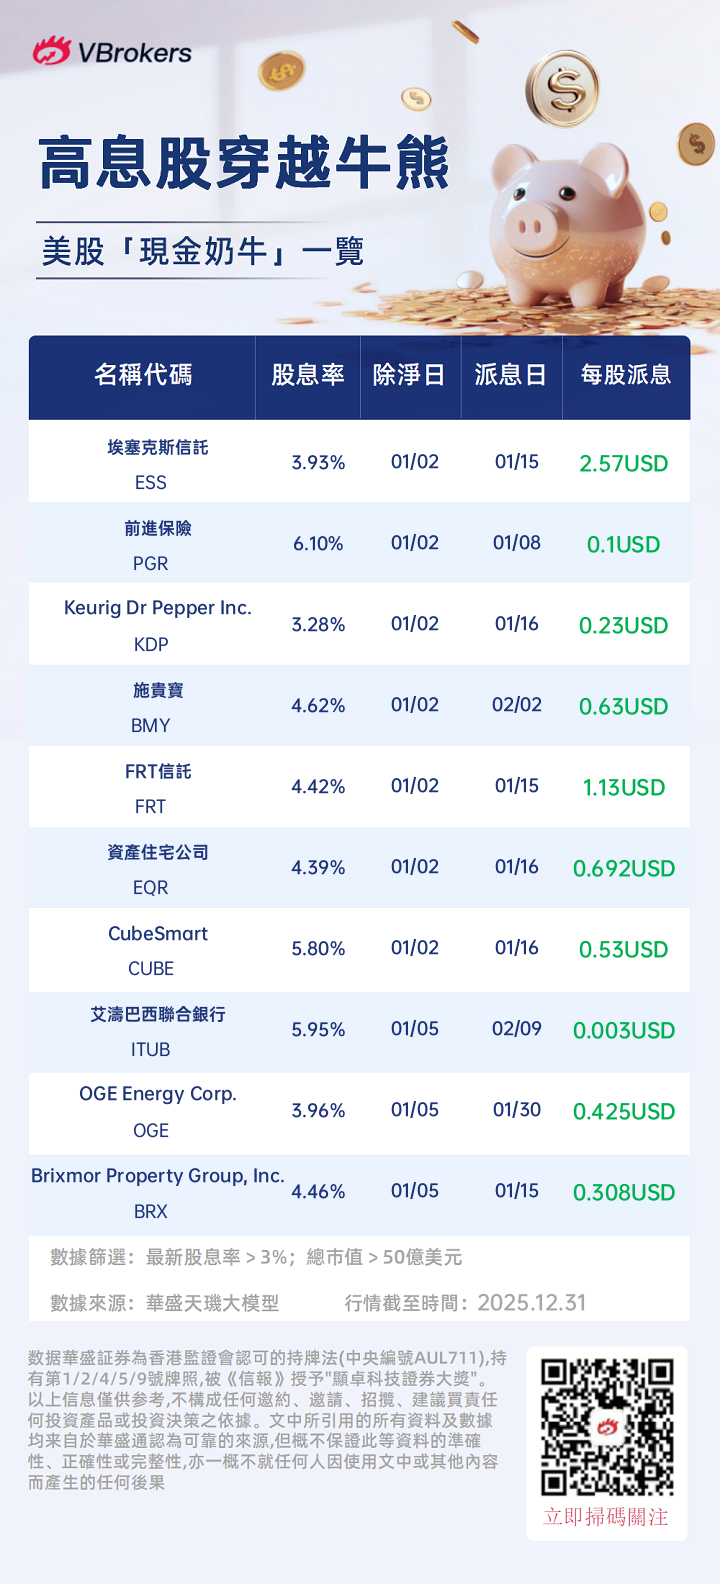The width and height of the screenshot is (720, 1584).
Task: Scan the QR code image
Action: point(607,1426)
